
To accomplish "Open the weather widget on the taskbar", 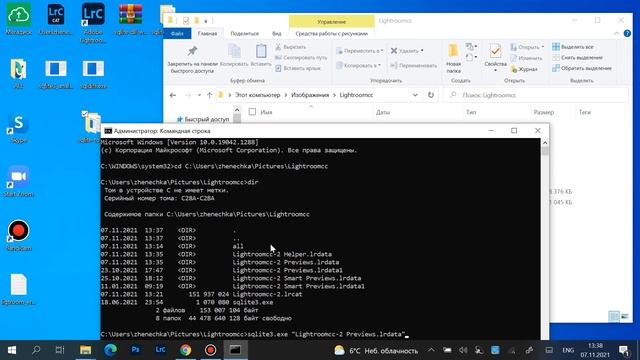I will click(x=376, y=351).
